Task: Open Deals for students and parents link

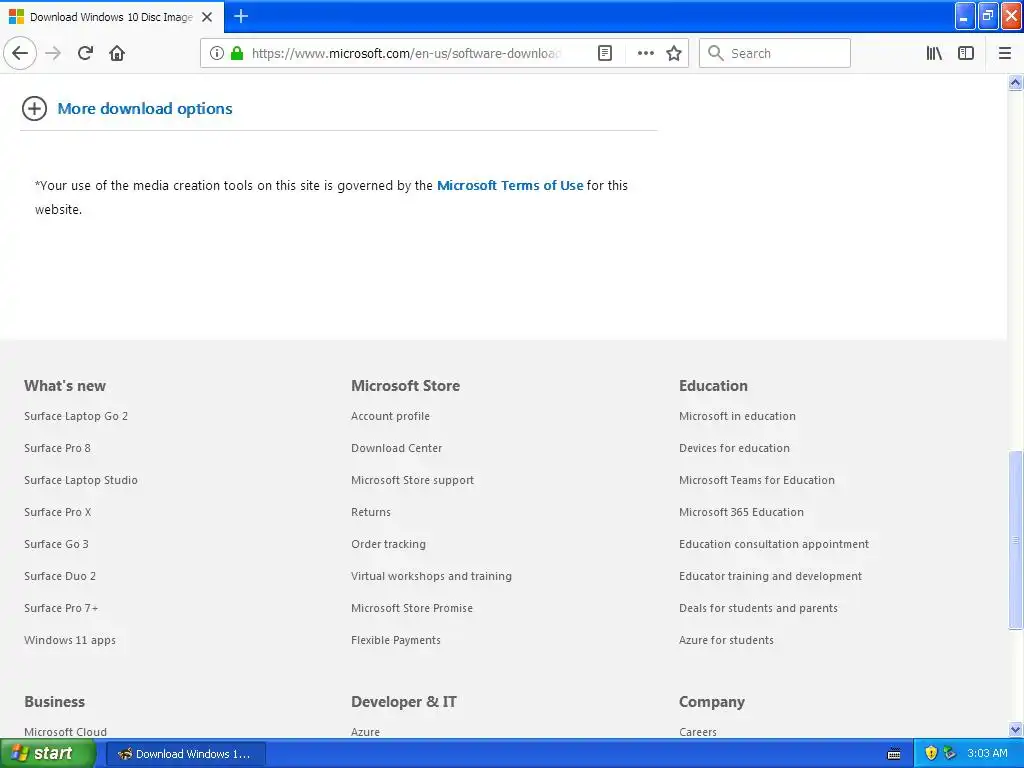Action: 758,608
